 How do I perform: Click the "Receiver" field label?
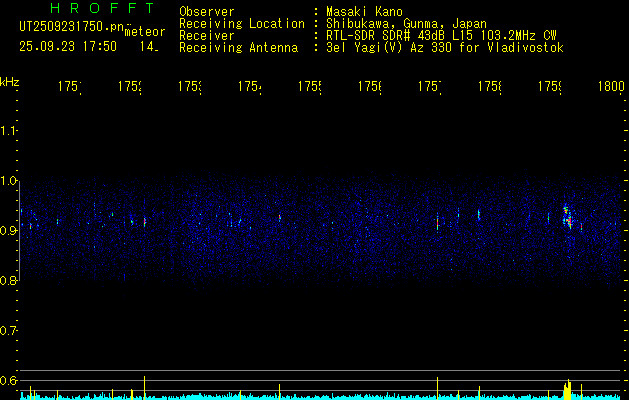(207, 36)
